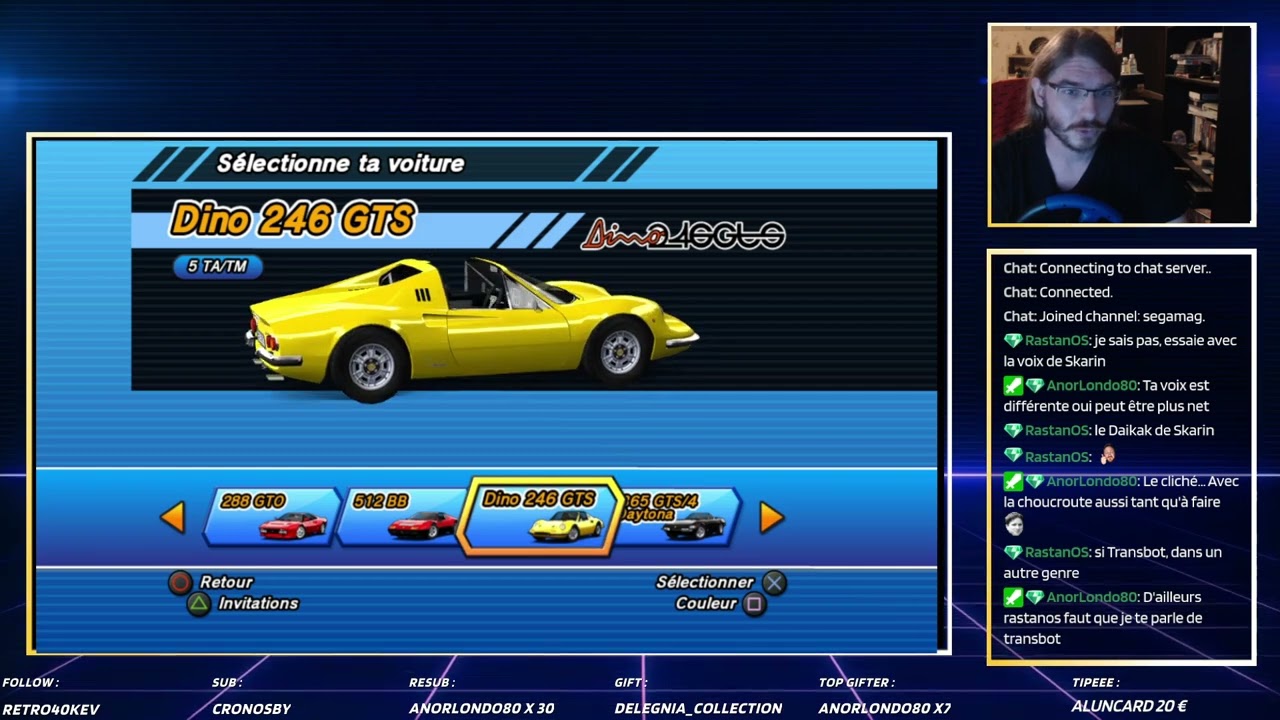Screen dimensions: 1280x720
Task: Click the red circle Retour button icon
Action: pos(180,582)
